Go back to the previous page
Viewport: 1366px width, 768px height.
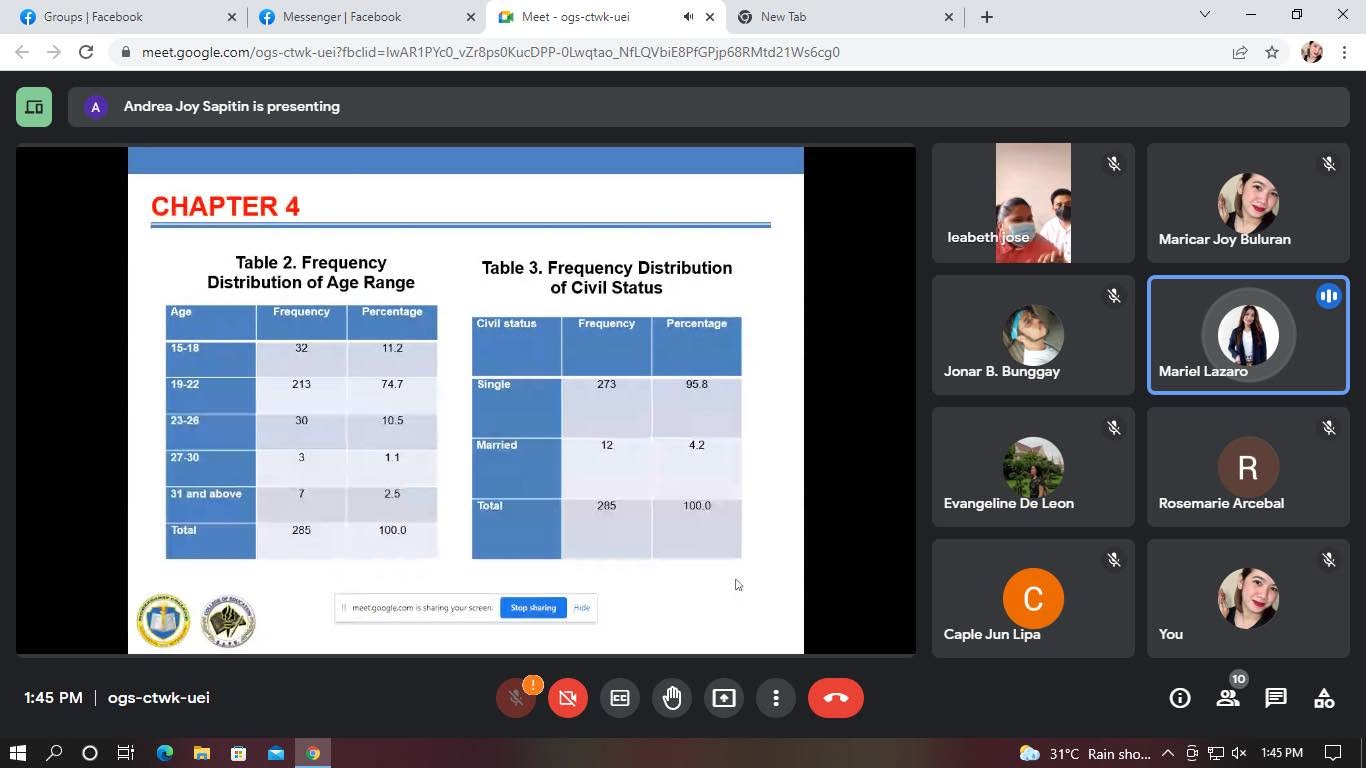pos(22,52)
